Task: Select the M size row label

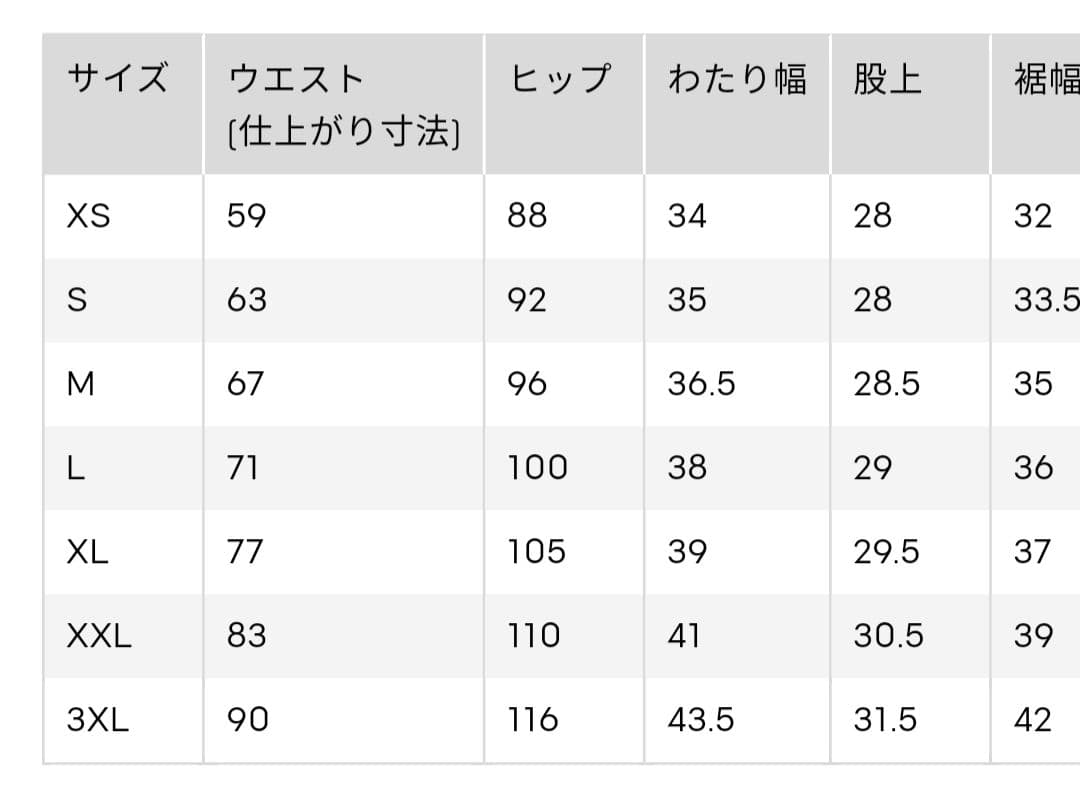Action: point(80,384)
